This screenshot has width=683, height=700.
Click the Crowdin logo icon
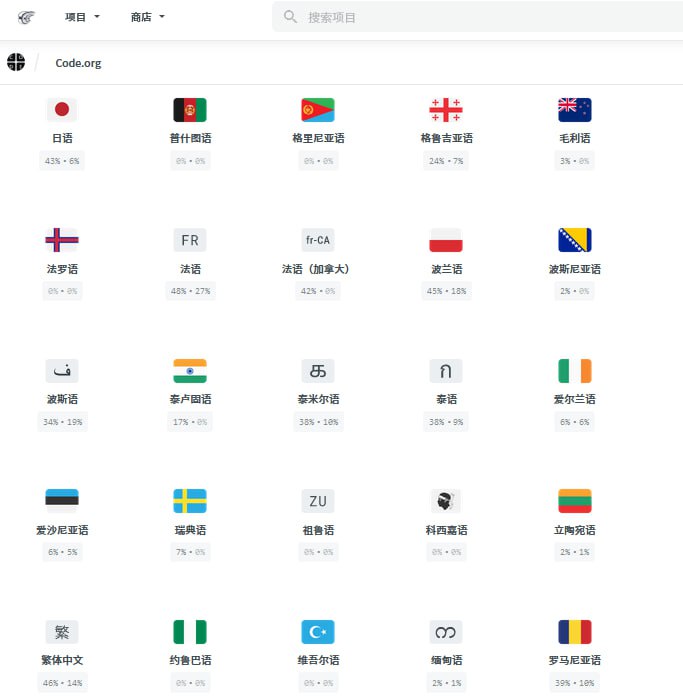[26, 17]
